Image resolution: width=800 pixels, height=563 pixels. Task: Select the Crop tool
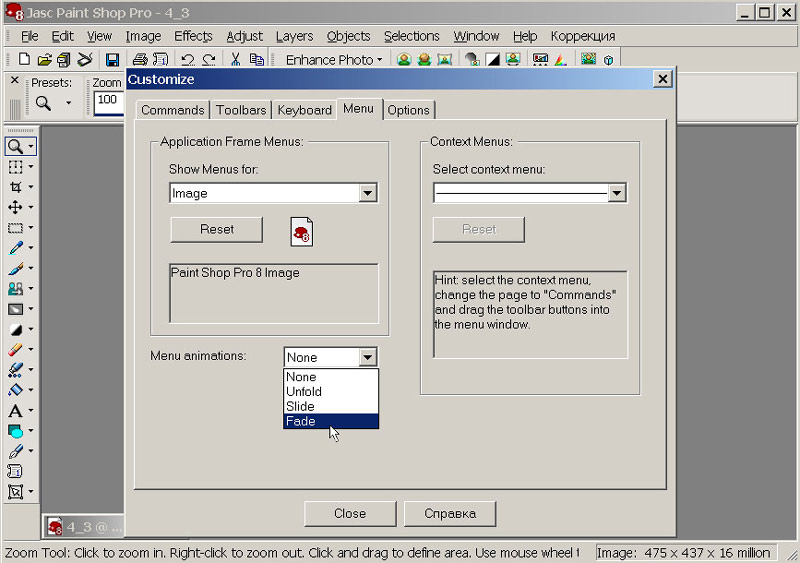click(x=15, y=187)
